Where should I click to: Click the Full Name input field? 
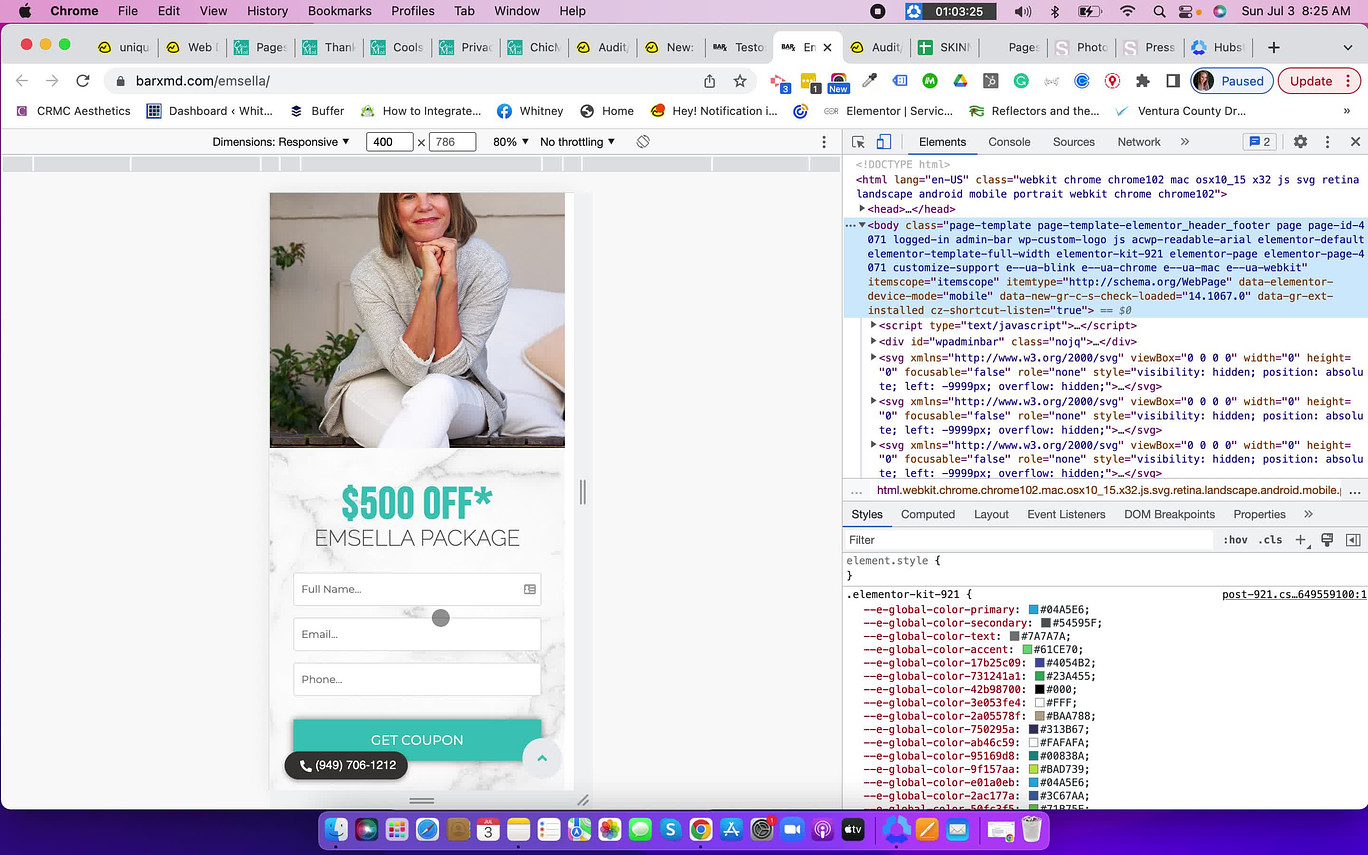click(x=417, y=589)
